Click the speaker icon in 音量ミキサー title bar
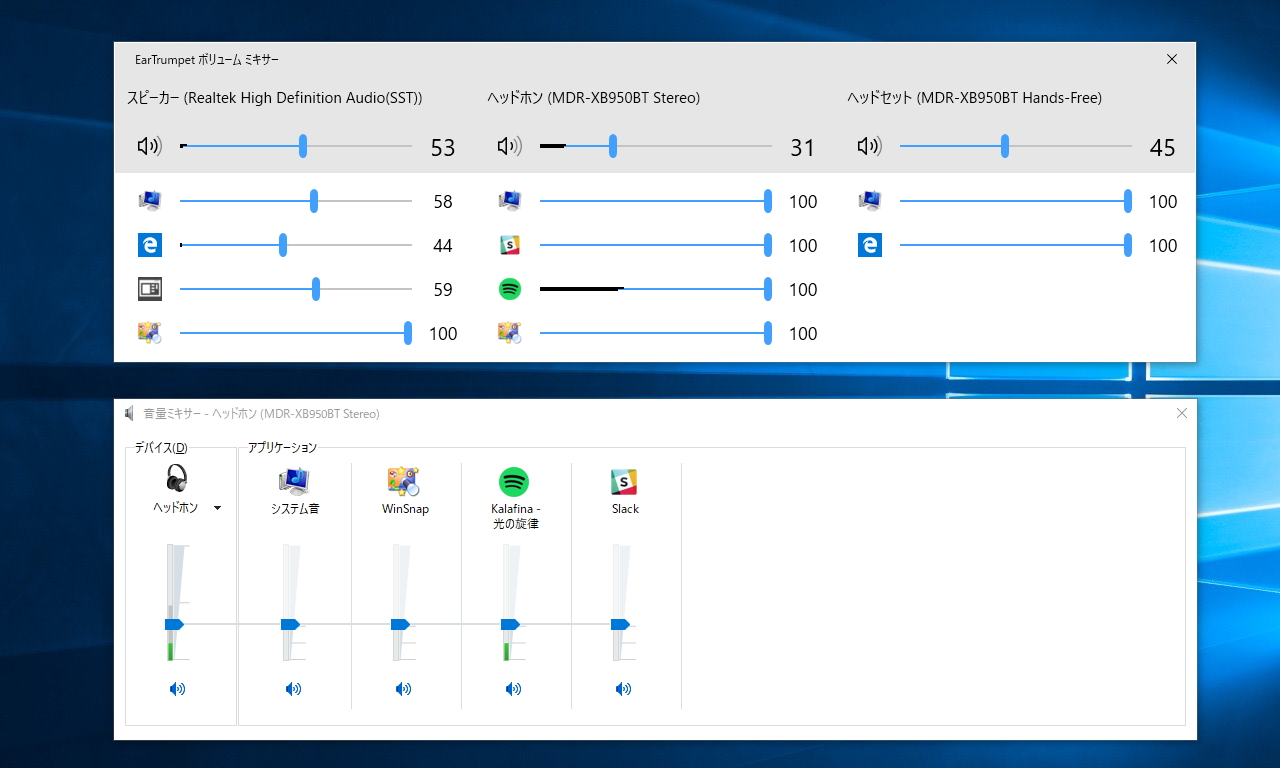 point(129,413)
